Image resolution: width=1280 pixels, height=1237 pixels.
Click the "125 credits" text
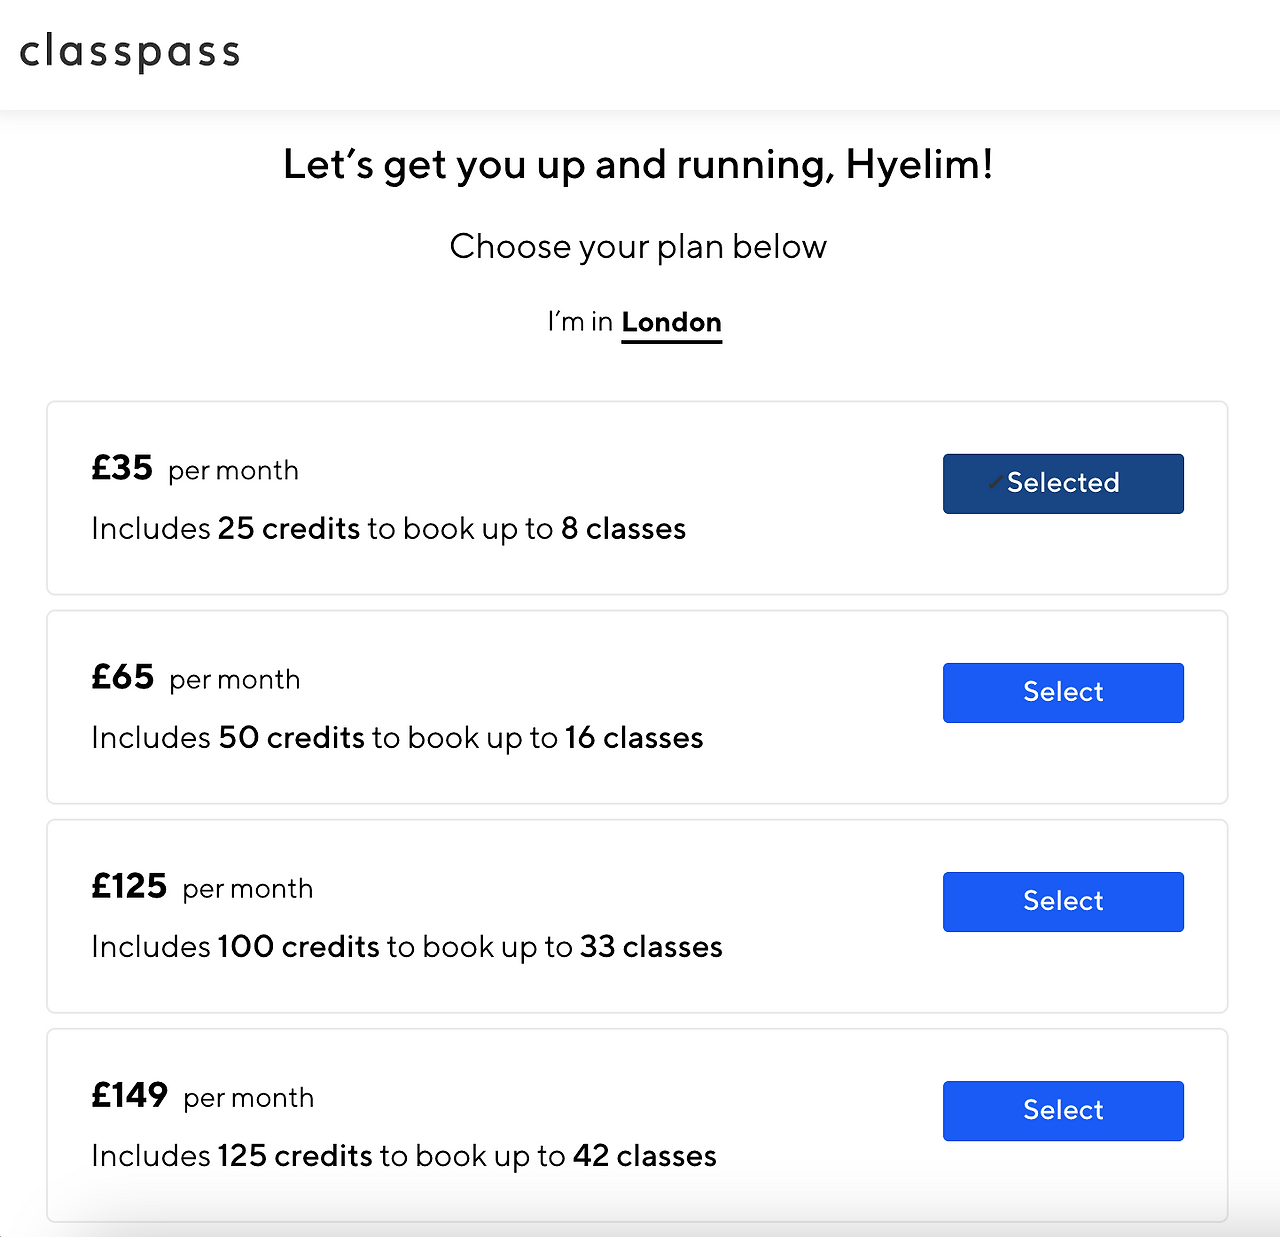(295, 1155)
